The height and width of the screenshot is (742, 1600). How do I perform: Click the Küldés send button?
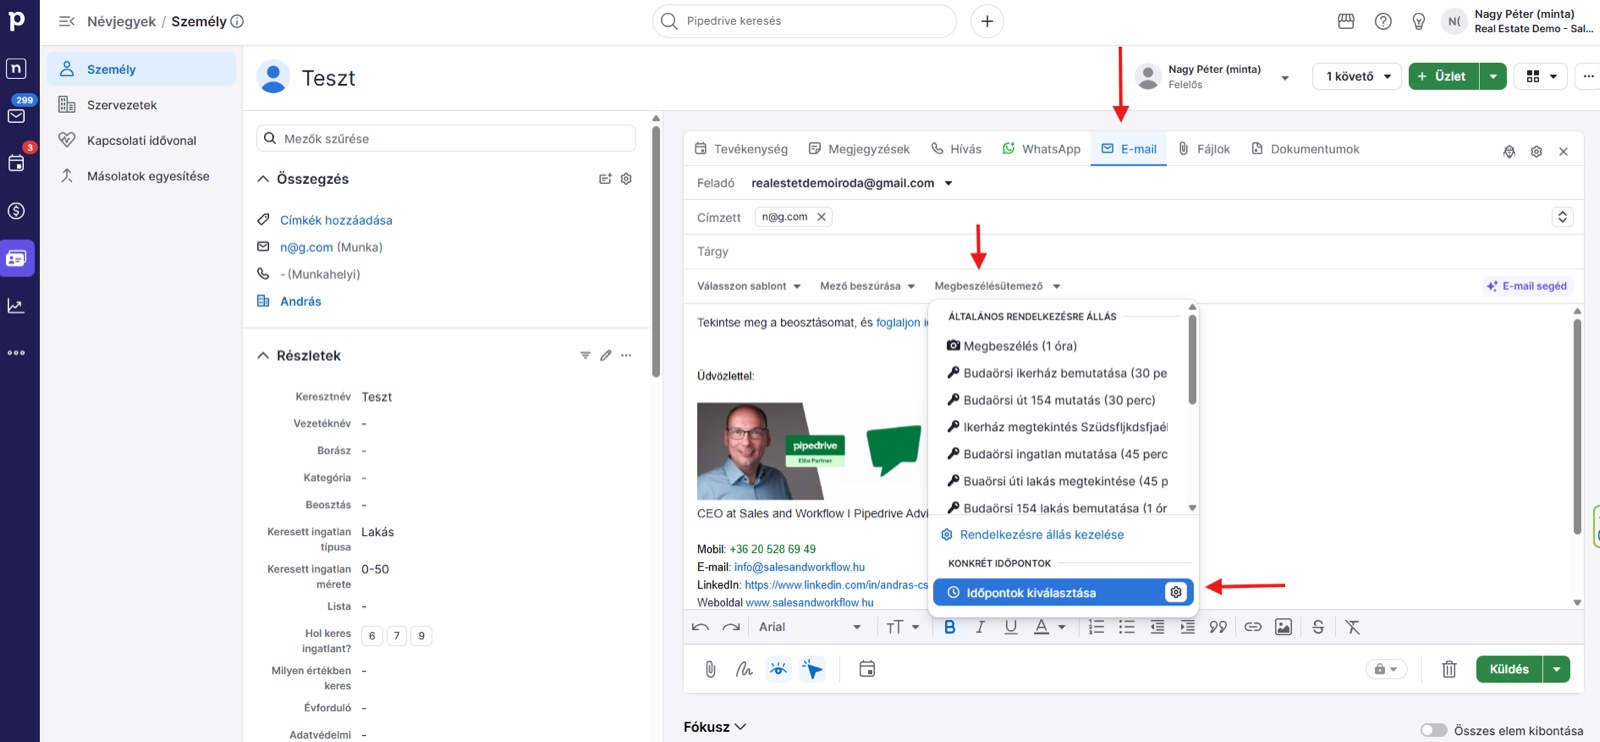[1509, 669]
